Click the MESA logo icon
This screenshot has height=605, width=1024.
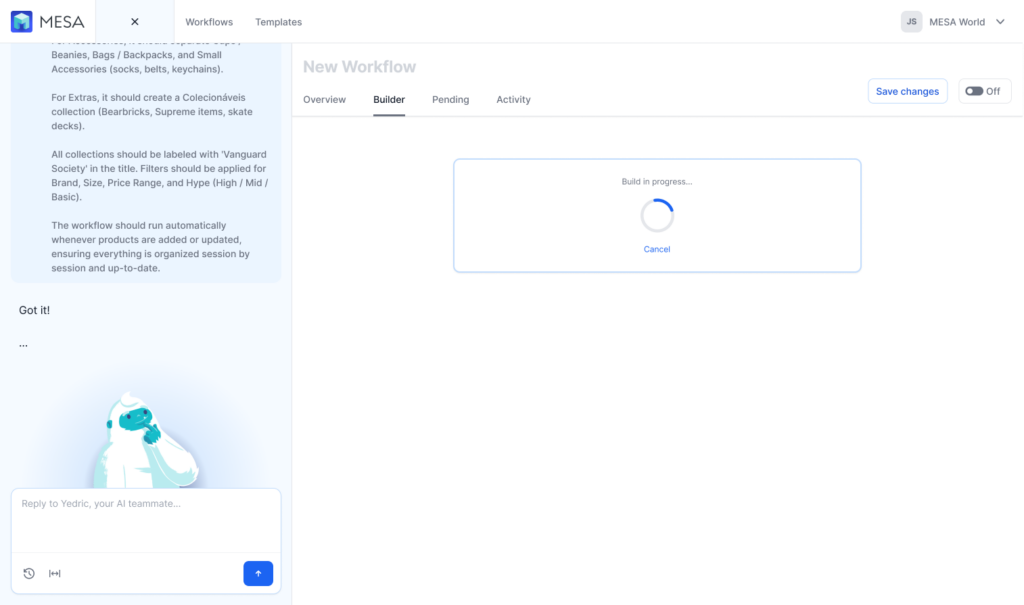coord(22,21)
